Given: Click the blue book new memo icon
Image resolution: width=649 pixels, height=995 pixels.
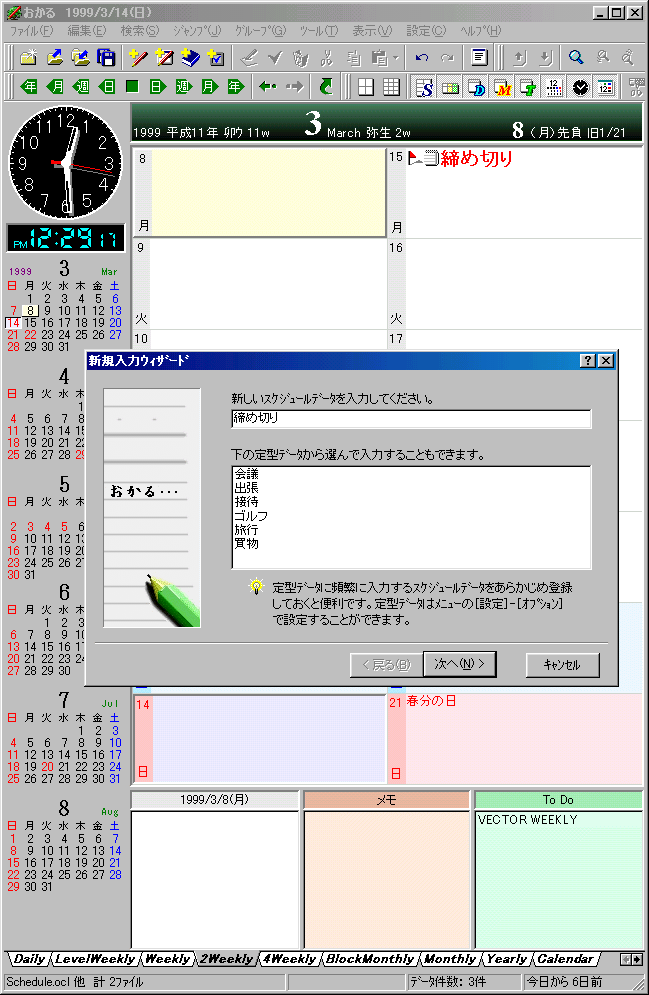Looking at the screenshot, I should point(190,58).
